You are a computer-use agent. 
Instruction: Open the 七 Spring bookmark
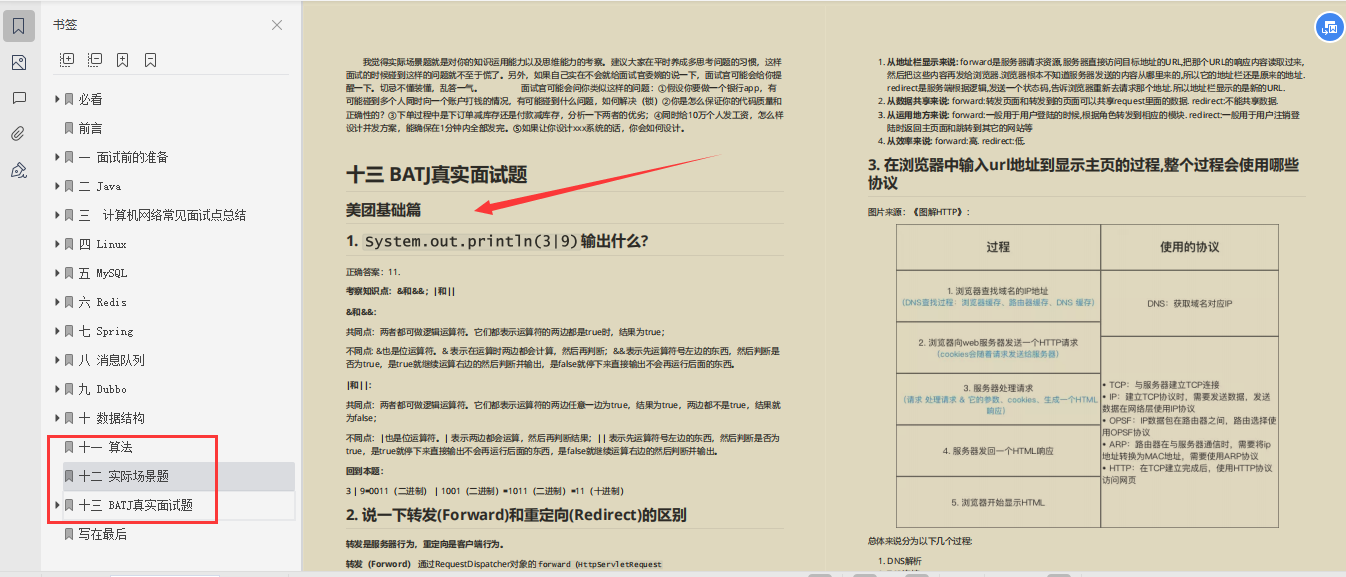pyautogui.click(x=106, y=331)
